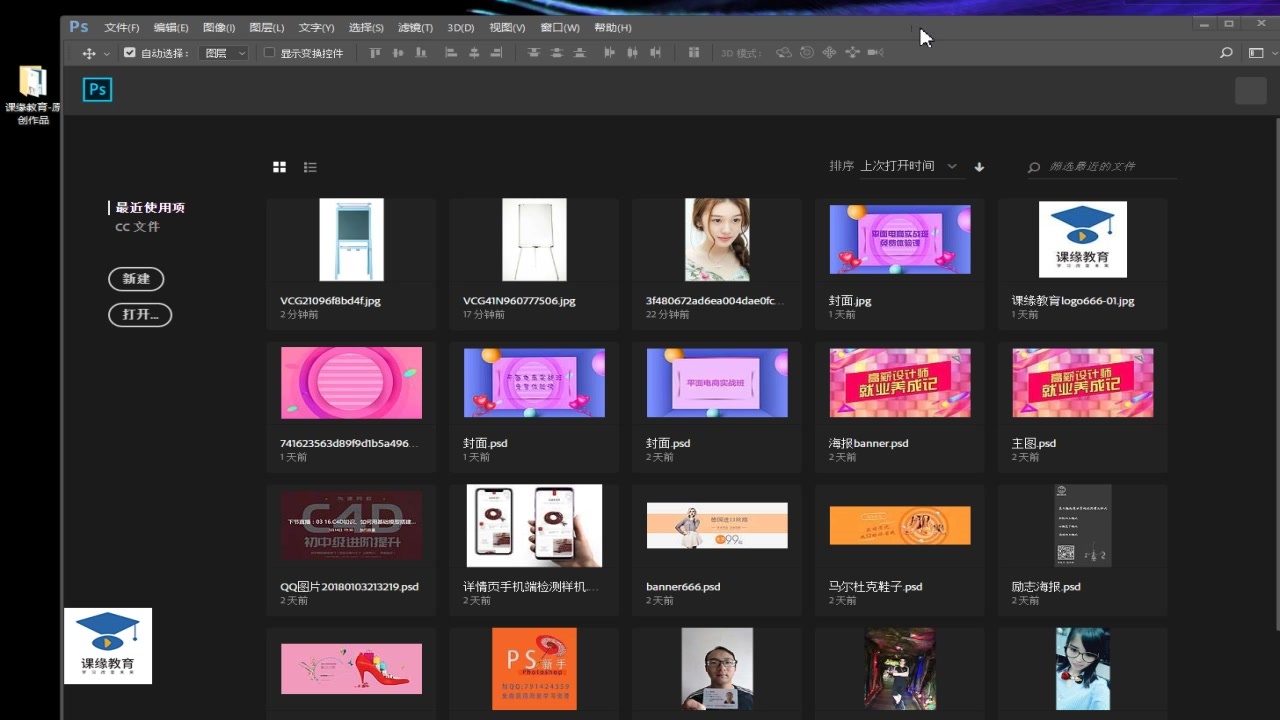Select the Move tool icon in options bar
Image resolution: width=1280 pixels, height=720 pixels.
click(x=88, y=53)
